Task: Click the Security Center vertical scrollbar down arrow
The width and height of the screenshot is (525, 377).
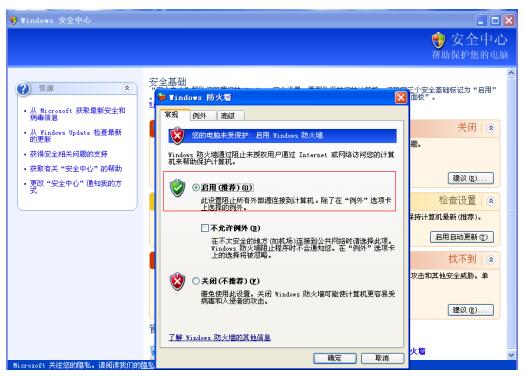Action: point(511,355)
